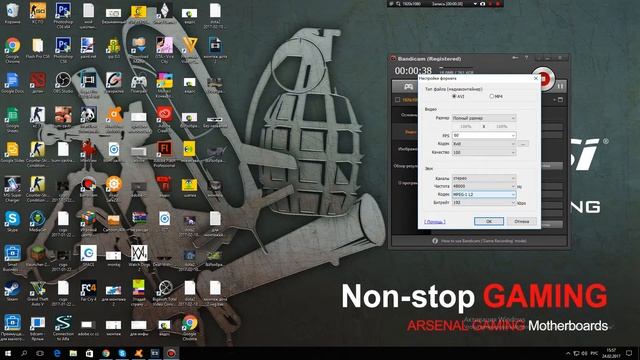Click the '...' codec settings button
This screenshot has height=360, width=640.
523,144
